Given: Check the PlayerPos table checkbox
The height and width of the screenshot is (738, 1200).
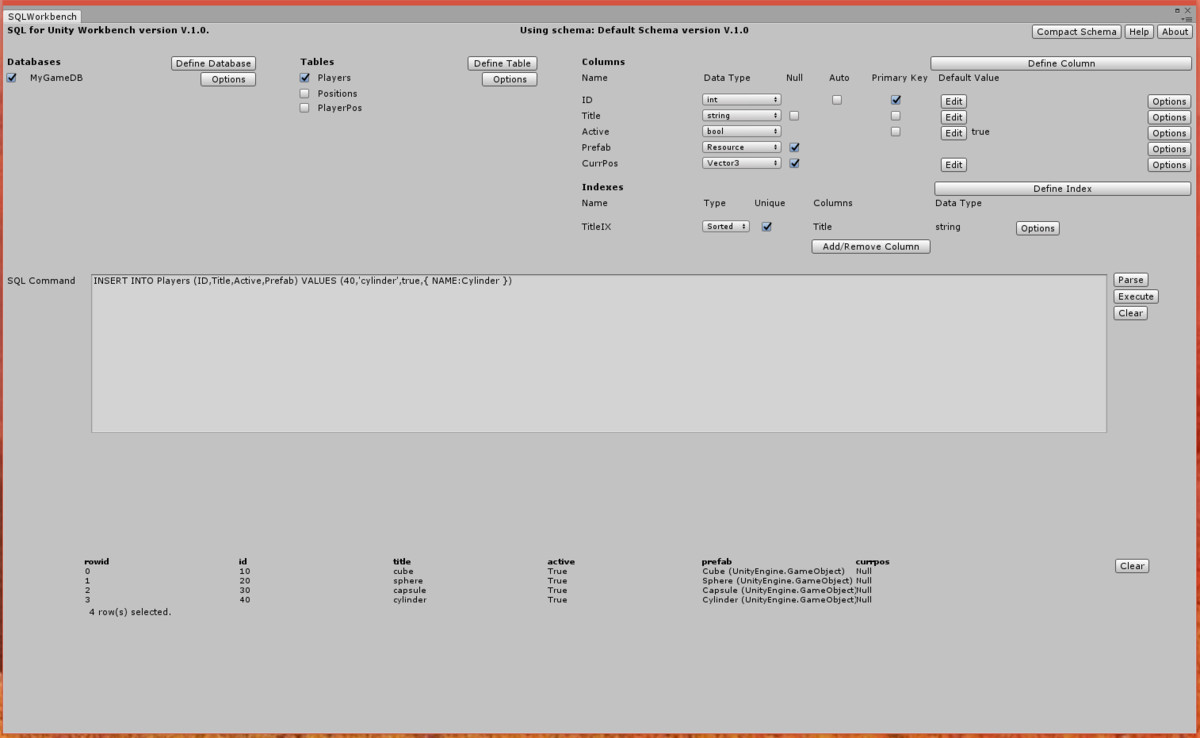Looking at the screenshot, I should [305, 108].
